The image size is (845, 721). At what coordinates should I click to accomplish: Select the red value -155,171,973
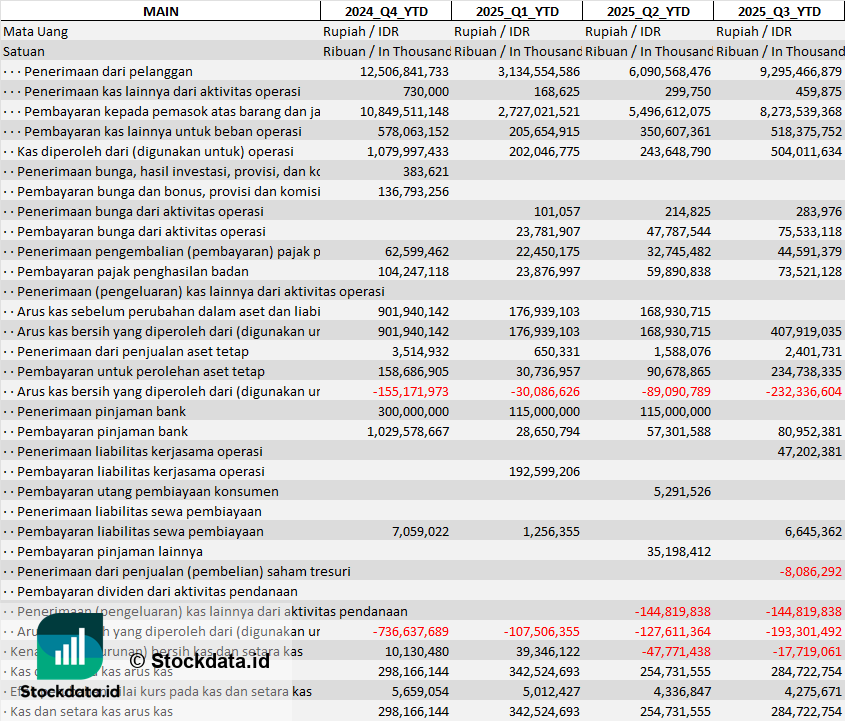coord(410,391)
